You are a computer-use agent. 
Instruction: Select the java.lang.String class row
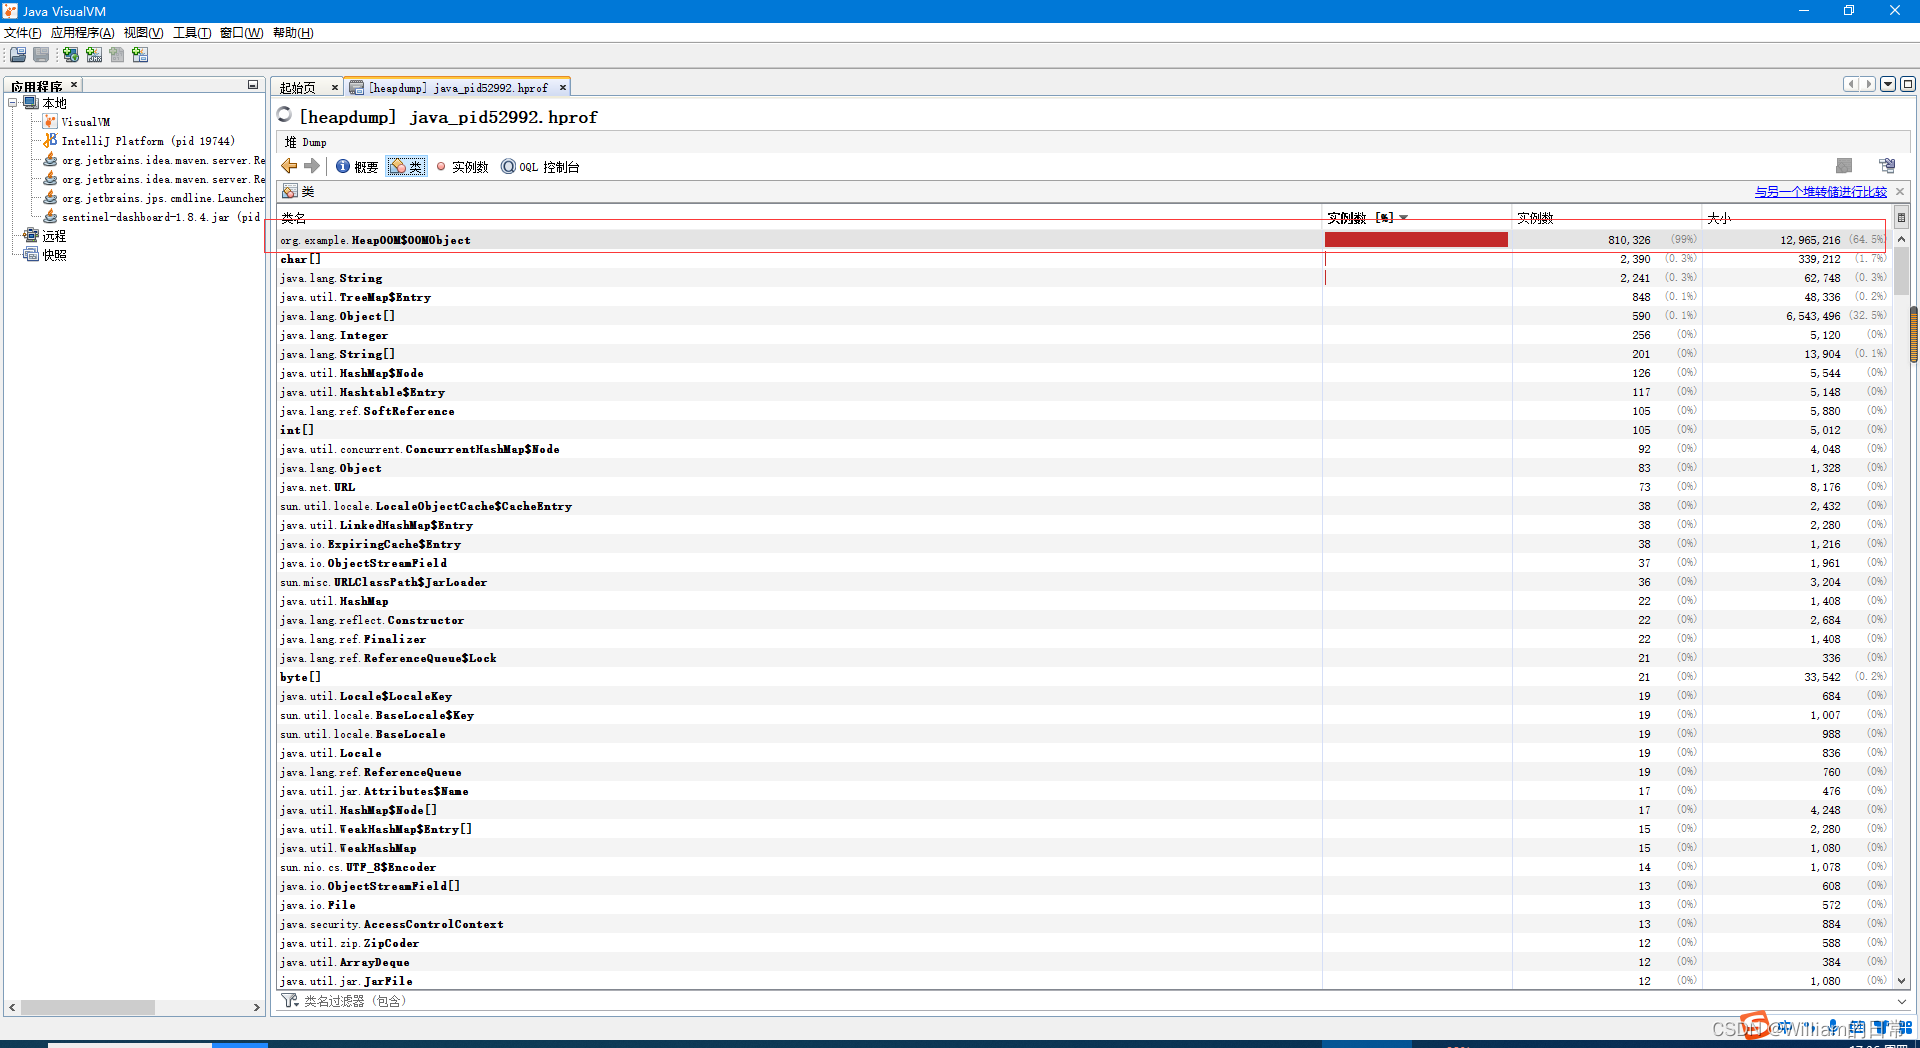pyautogui.click(x=1084, y=278)
